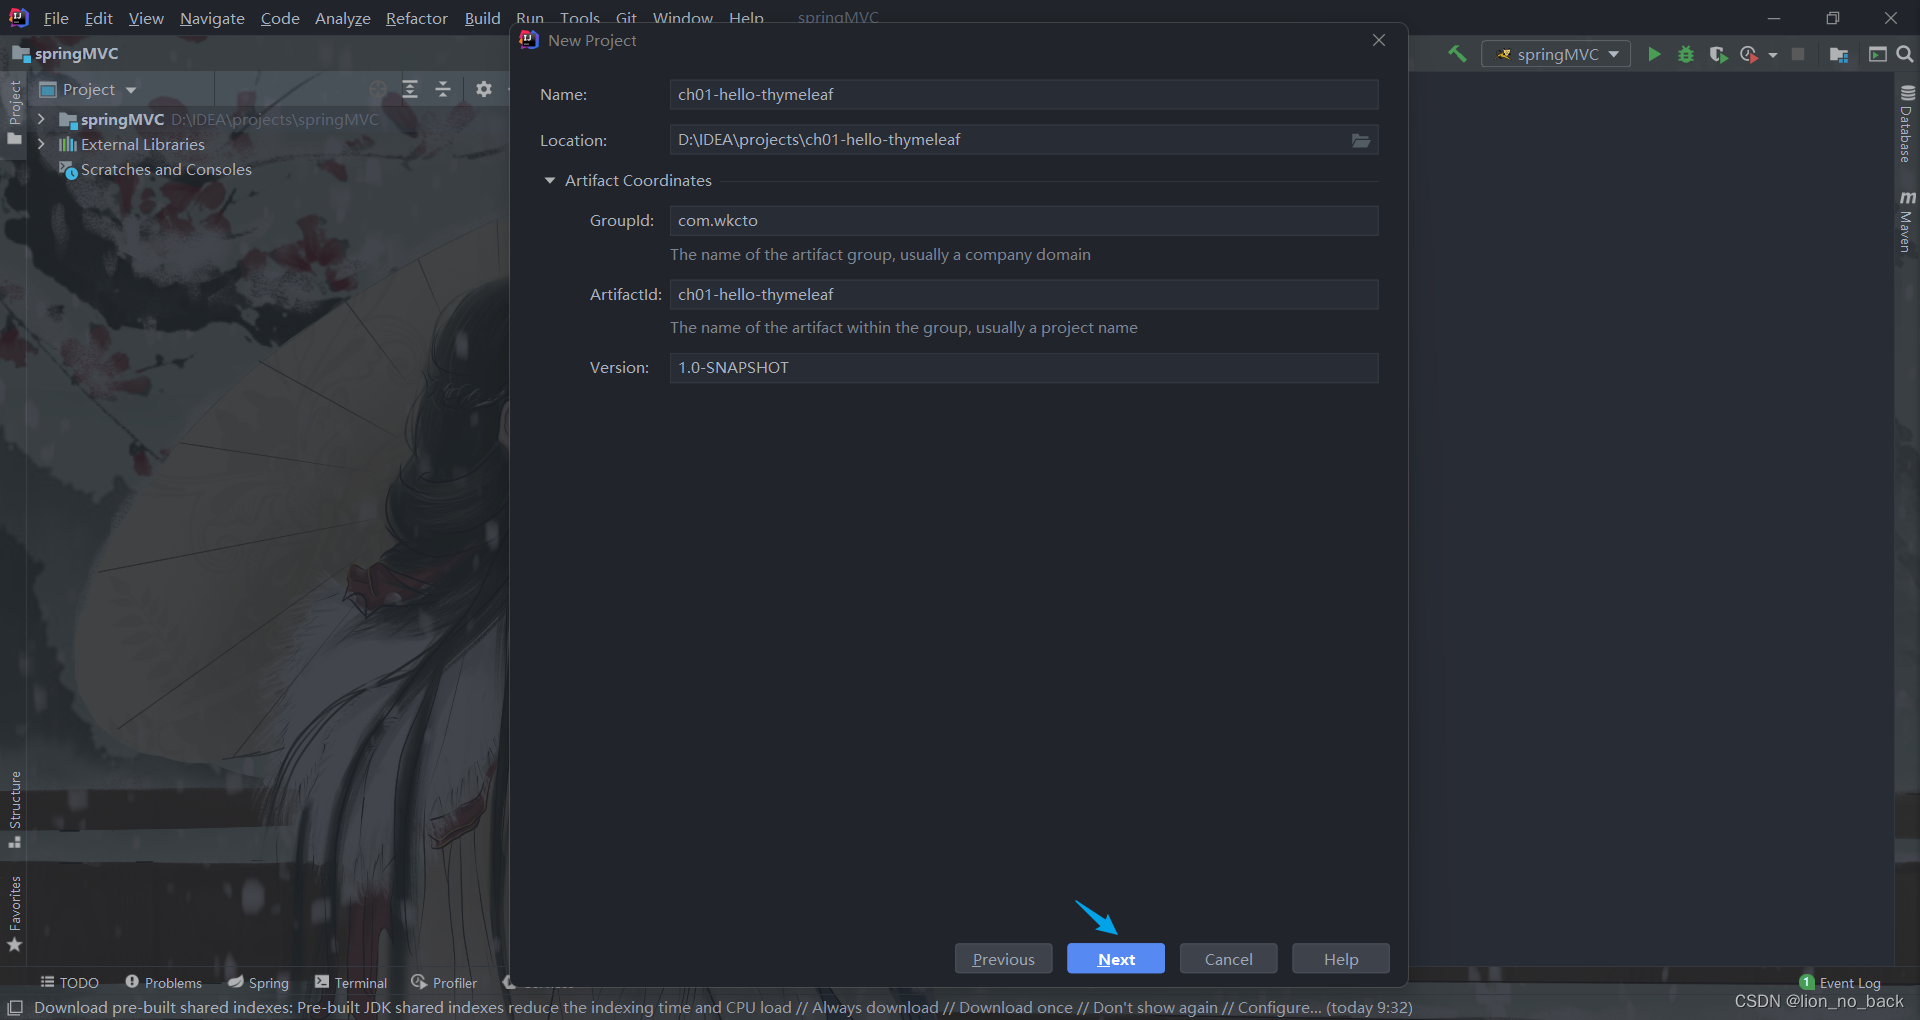Click the Next button
1920x1020 pixels.
[1116, 959]
